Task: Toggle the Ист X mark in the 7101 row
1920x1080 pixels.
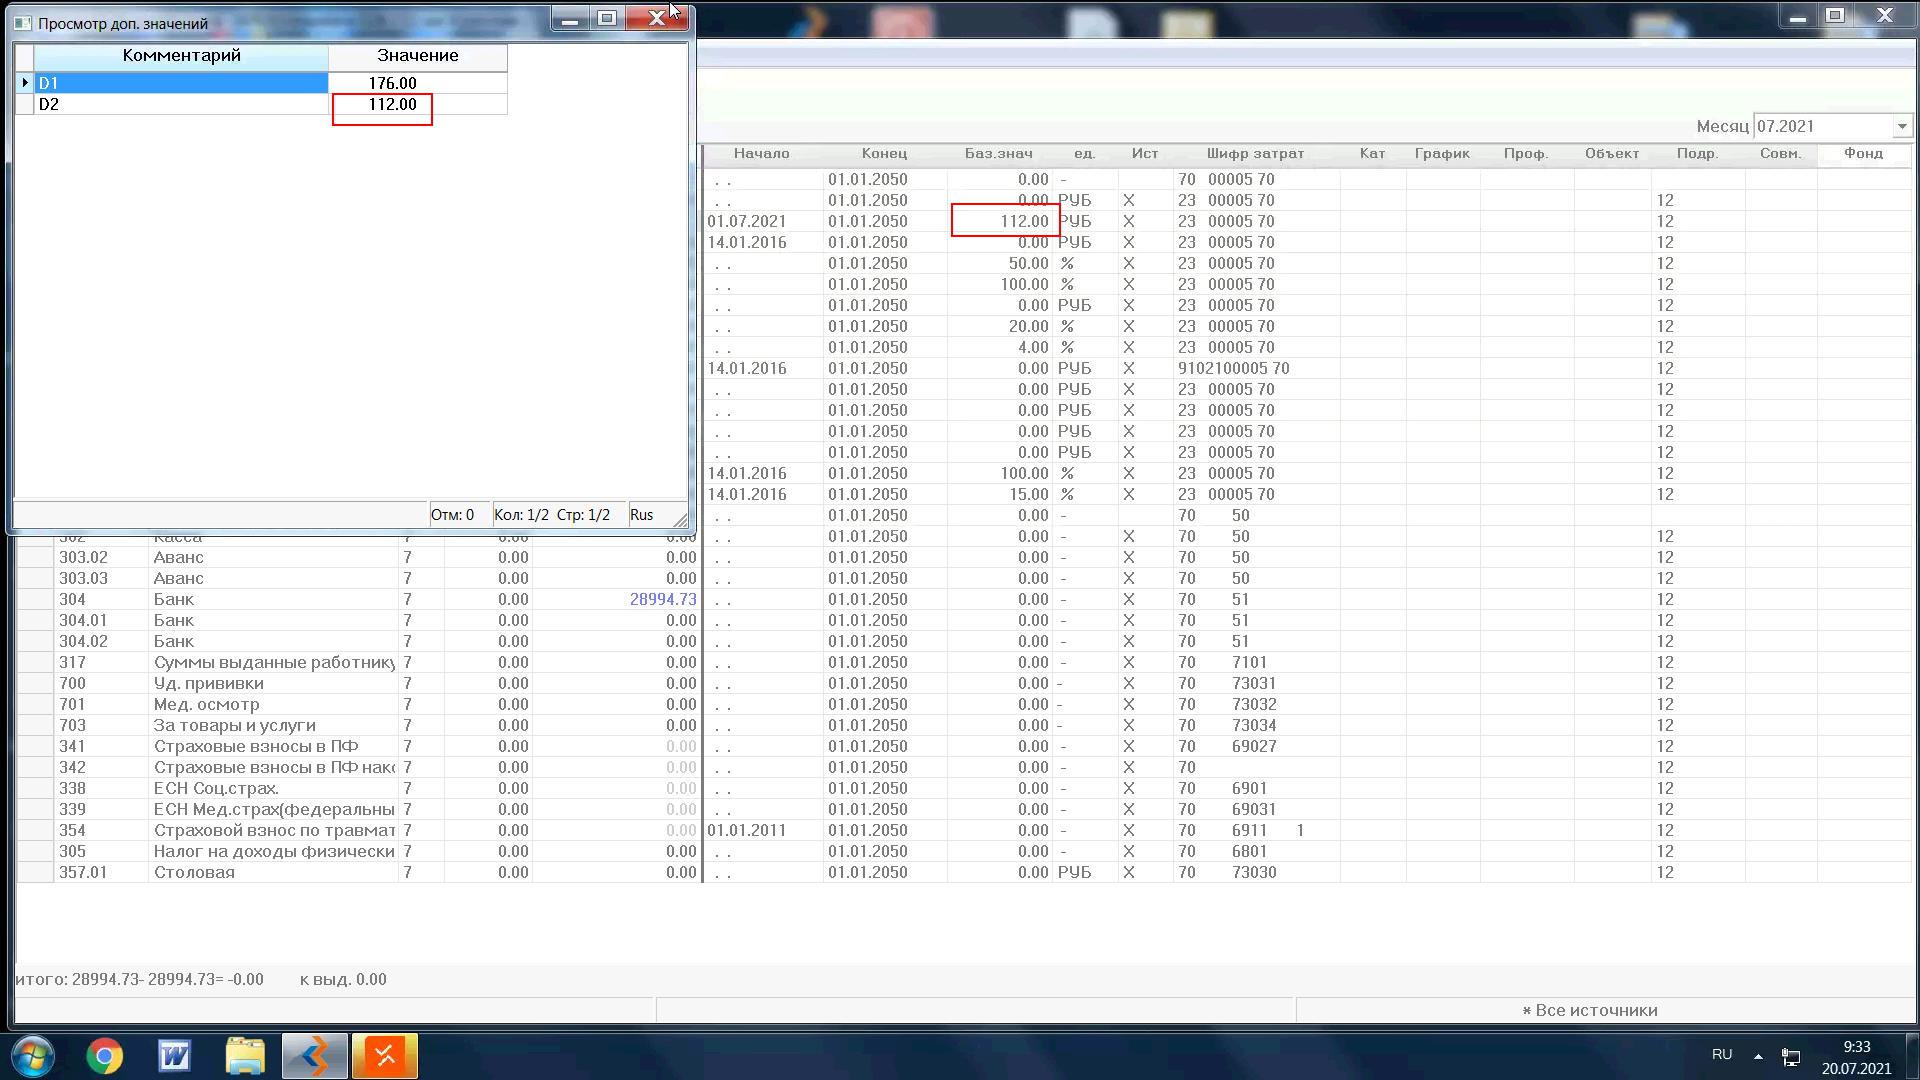Action: pyautogui.click(x=1128, y=663)
